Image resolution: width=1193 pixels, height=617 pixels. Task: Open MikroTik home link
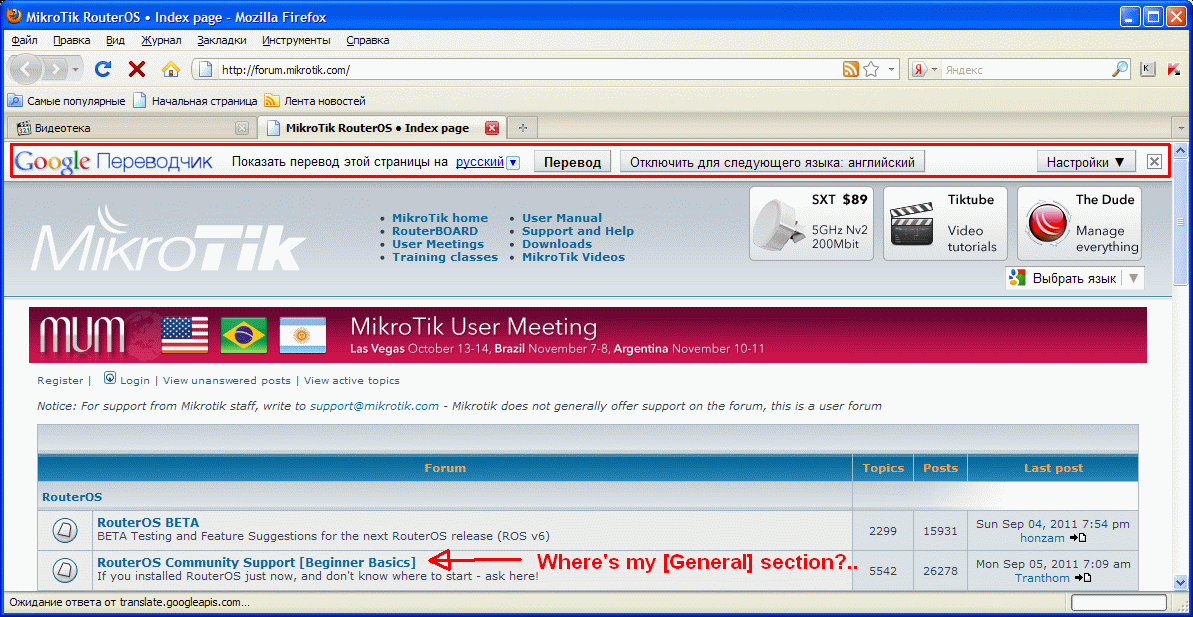pos(440,218)
